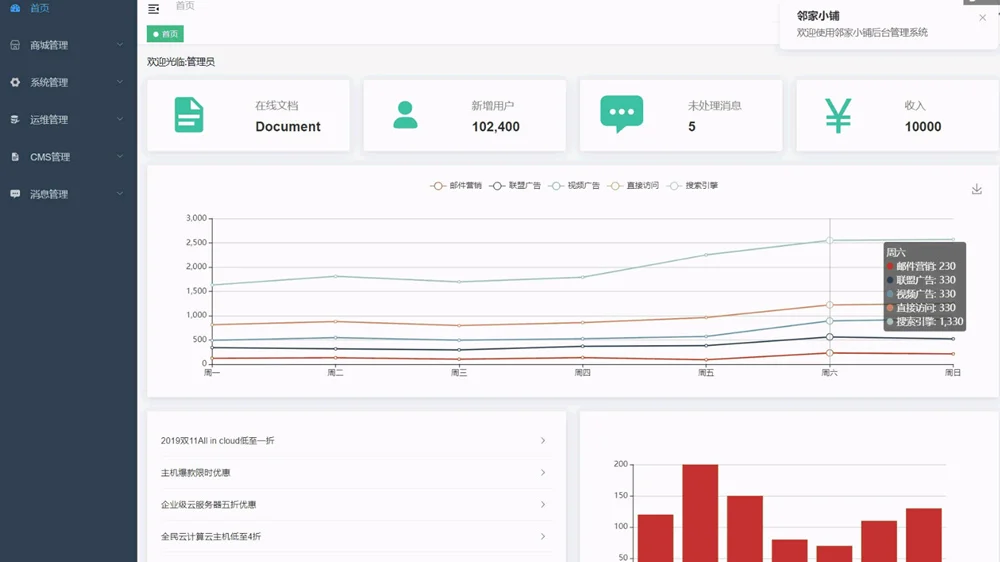
Task: Click the green document icon on 在线文档 card
Action: [x=189, y=115]
